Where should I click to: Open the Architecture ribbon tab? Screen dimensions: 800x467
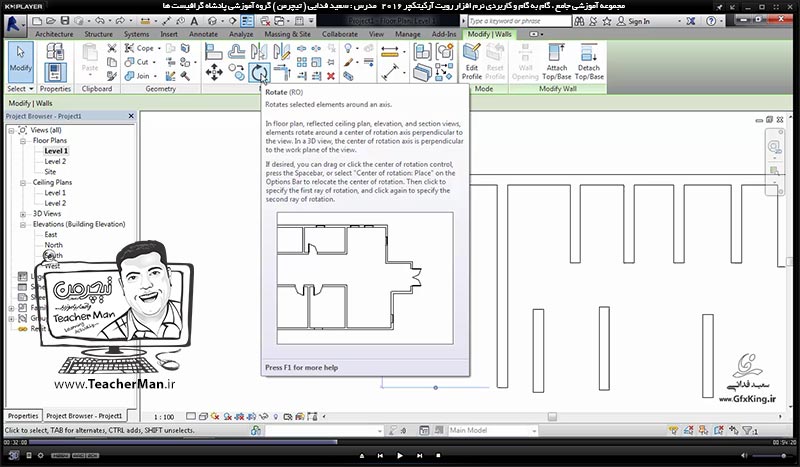click(x=54, y=34)
